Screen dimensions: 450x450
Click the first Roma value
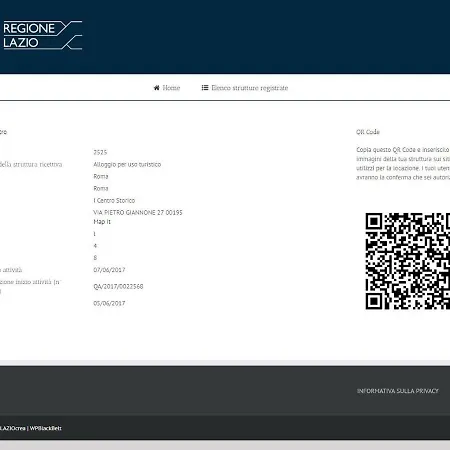coord(101,176)
